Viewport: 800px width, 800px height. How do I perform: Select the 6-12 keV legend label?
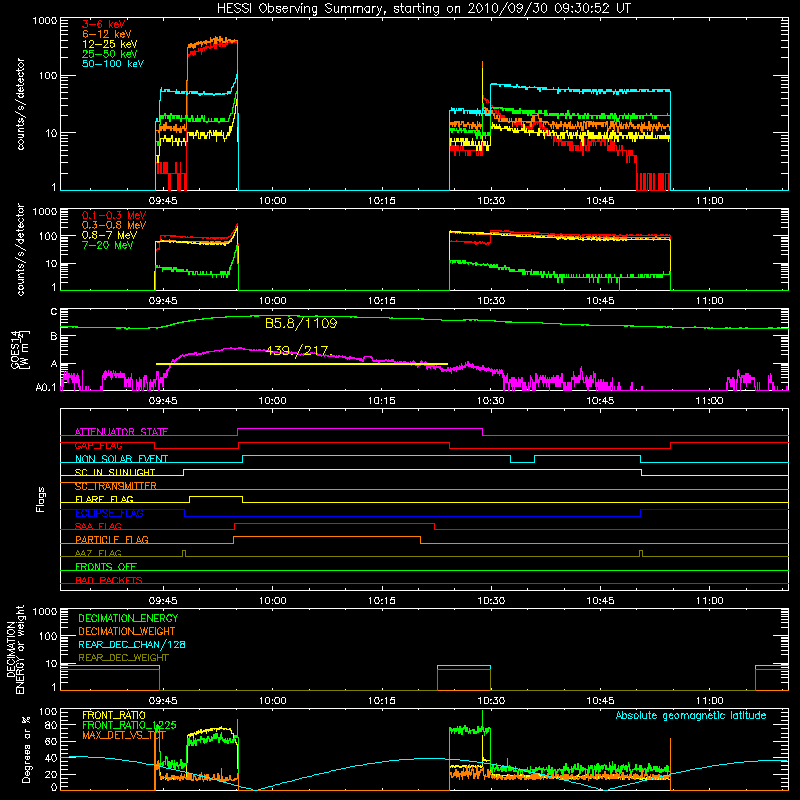107,34
